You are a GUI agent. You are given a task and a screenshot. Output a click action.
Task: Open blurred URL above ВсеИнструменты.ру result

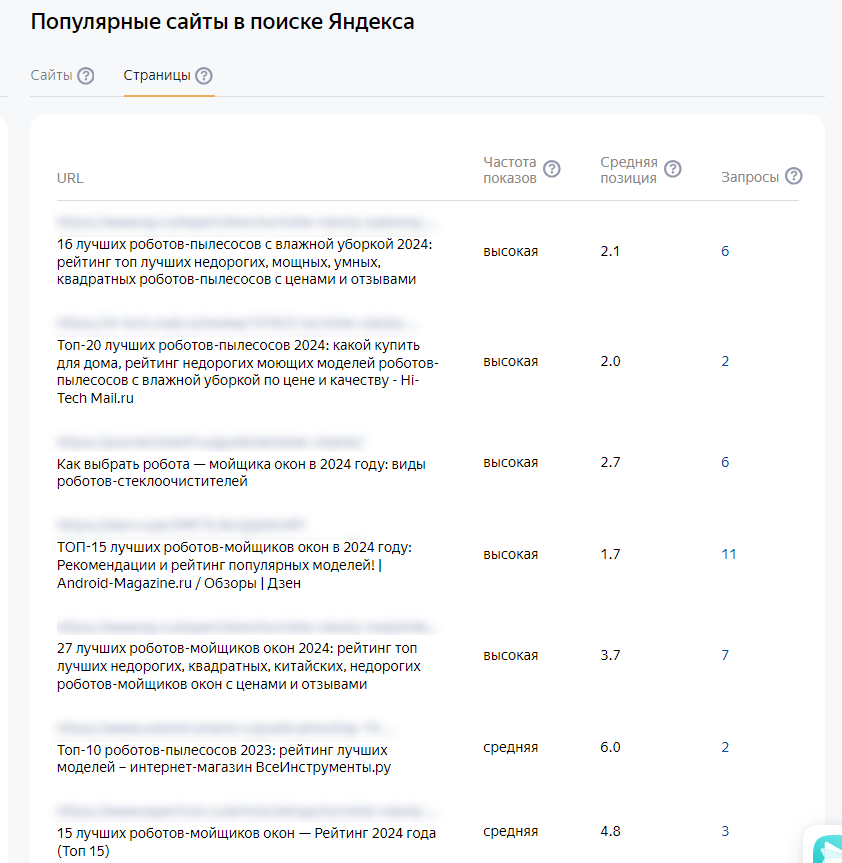pos(224,728)
